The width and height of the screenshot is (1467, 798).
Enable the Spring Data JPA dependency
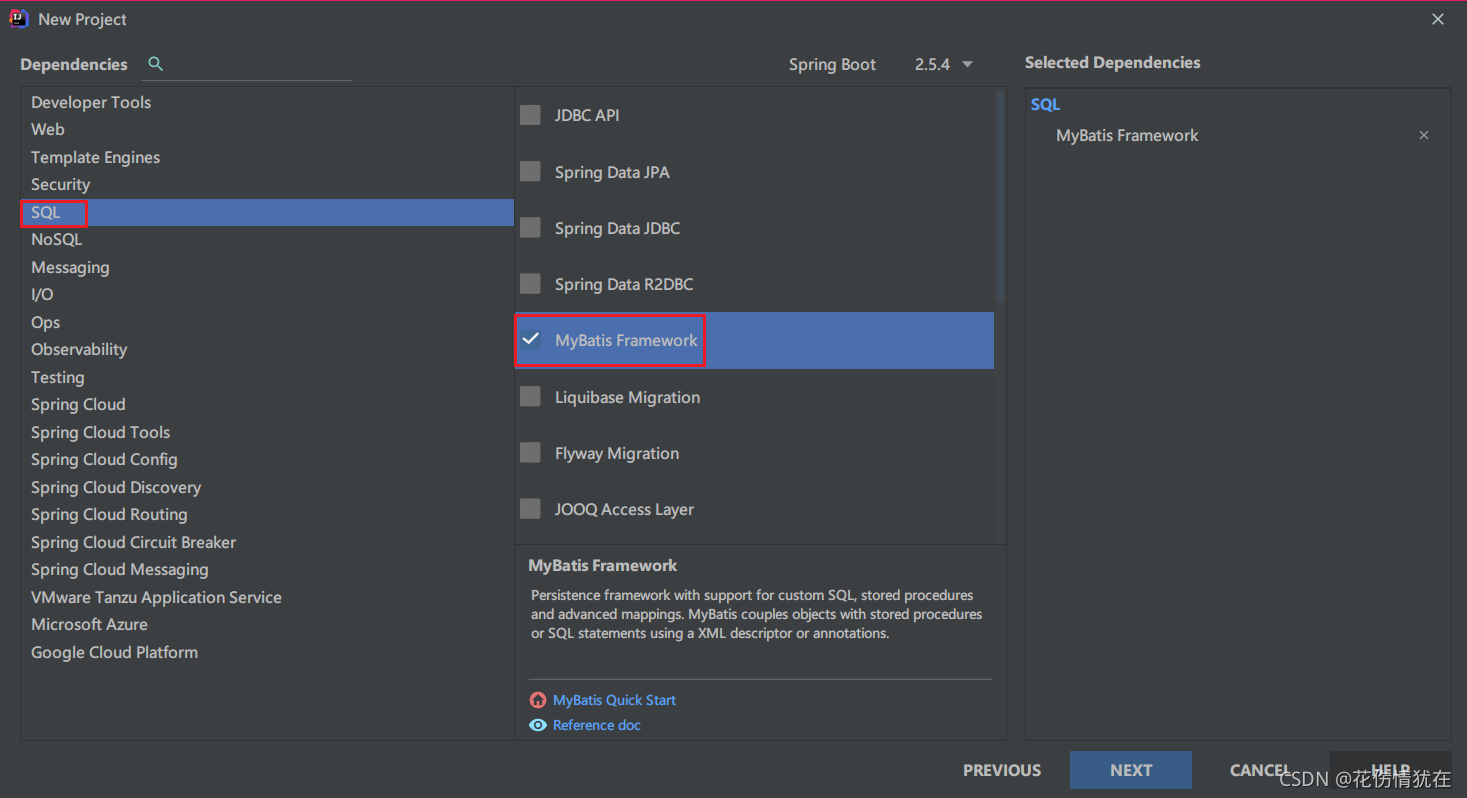point(530,172)
